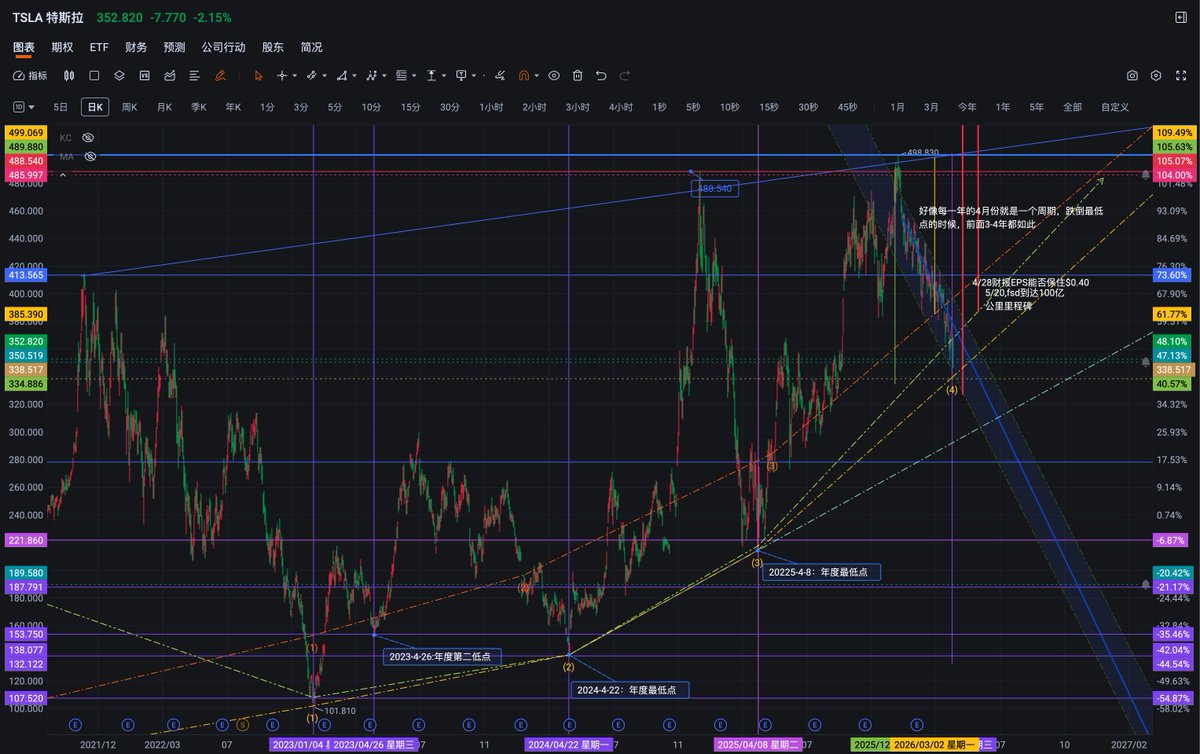The width and height of the screenshot is (1200, 754).
Task: Select the zigzag pattern tool
Action: click(x=371, y=75)
